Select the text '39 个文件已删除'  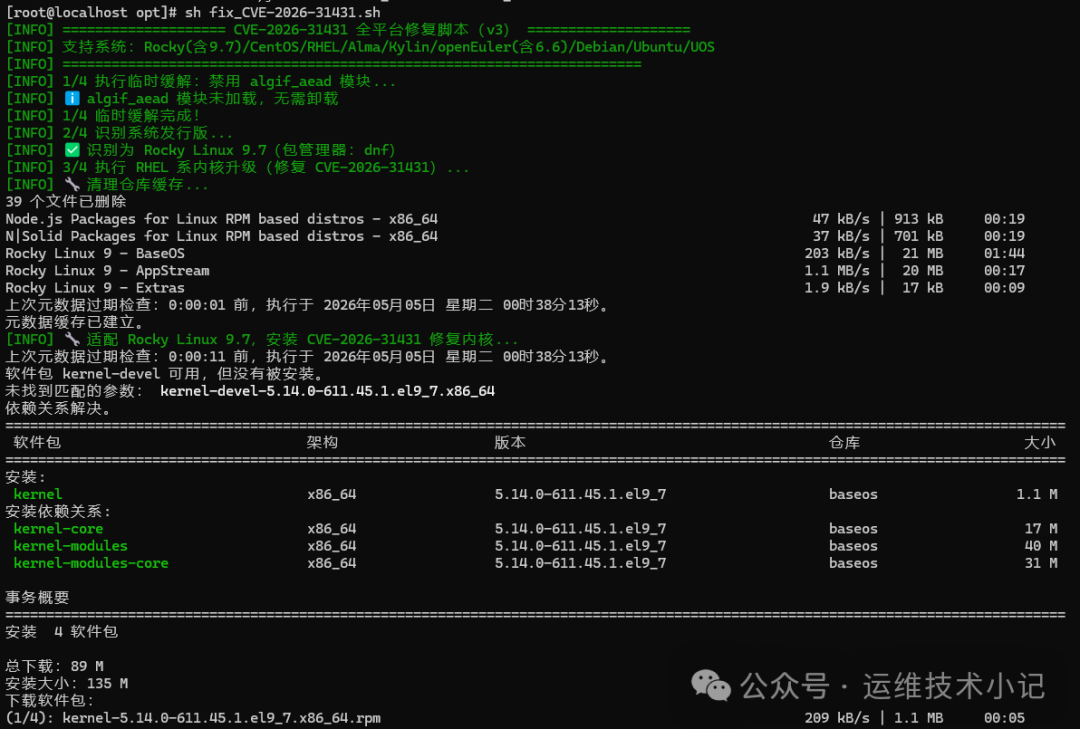click(x=66, y=202)
